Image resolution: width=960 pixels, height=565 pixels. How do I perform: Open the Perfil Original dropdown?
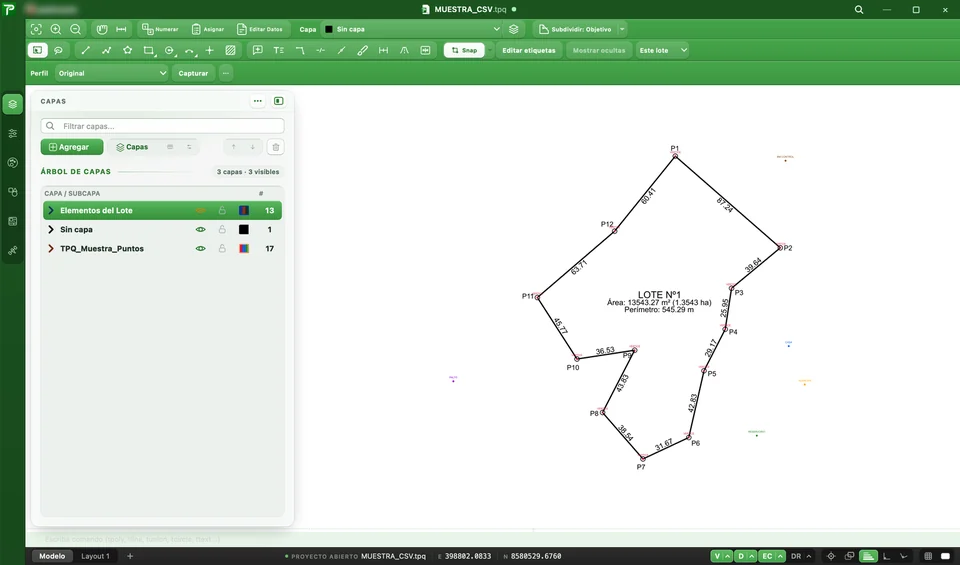click(x=111, y=73)
